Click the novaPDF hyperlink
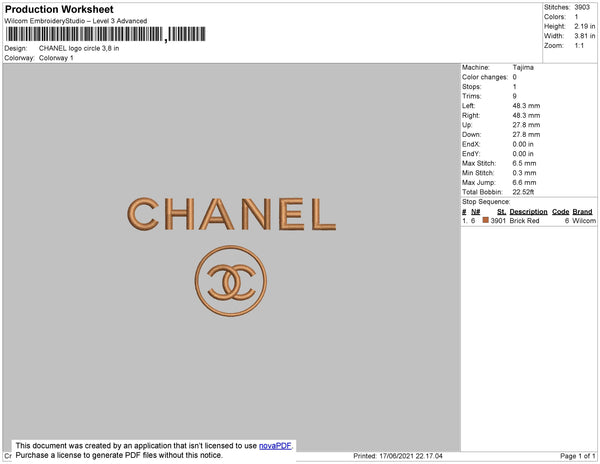The height and width of the screenshot is (464, 600). click(275, 446)
